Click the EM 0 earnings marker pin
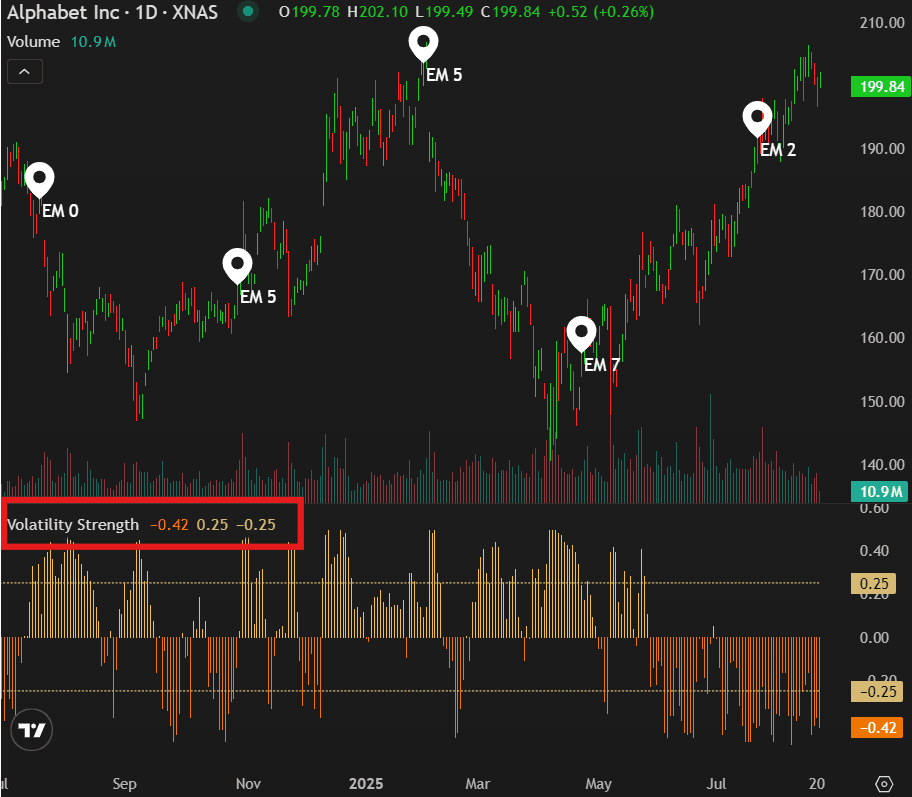Viewport: 912px width, 797px height. coord(40,180)
